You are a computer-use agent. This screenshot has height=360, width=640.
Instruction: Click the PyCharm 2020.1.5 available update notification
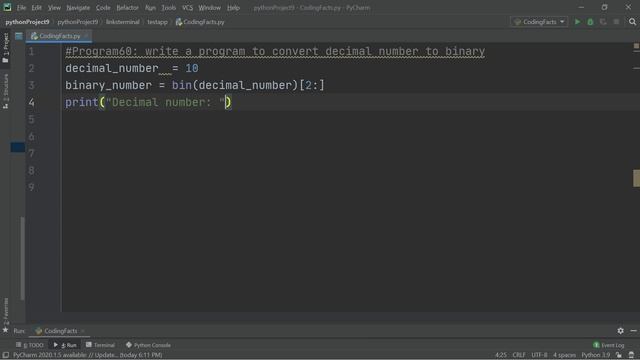87,355
